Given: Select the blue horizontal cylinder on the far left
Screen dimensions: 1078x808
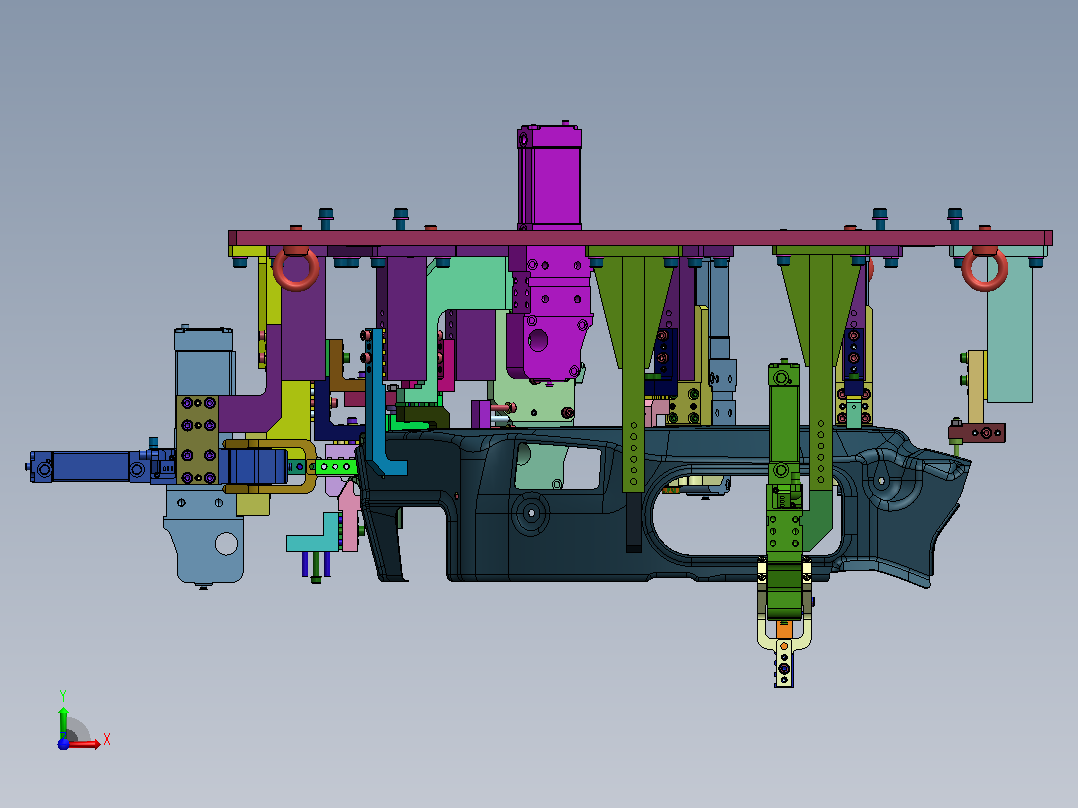Looking at the screenshot, I should 89,466.
